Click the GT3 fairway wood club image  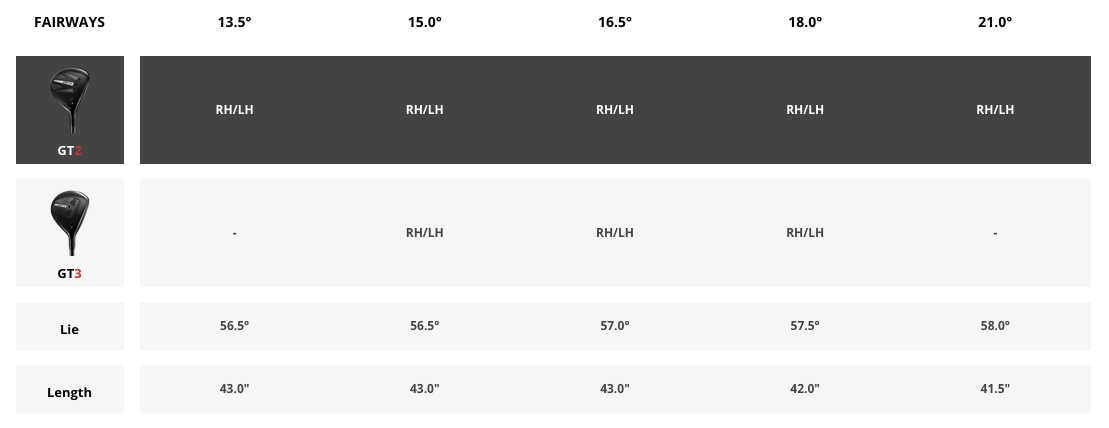pyautogui.click(x=70, y=223)
